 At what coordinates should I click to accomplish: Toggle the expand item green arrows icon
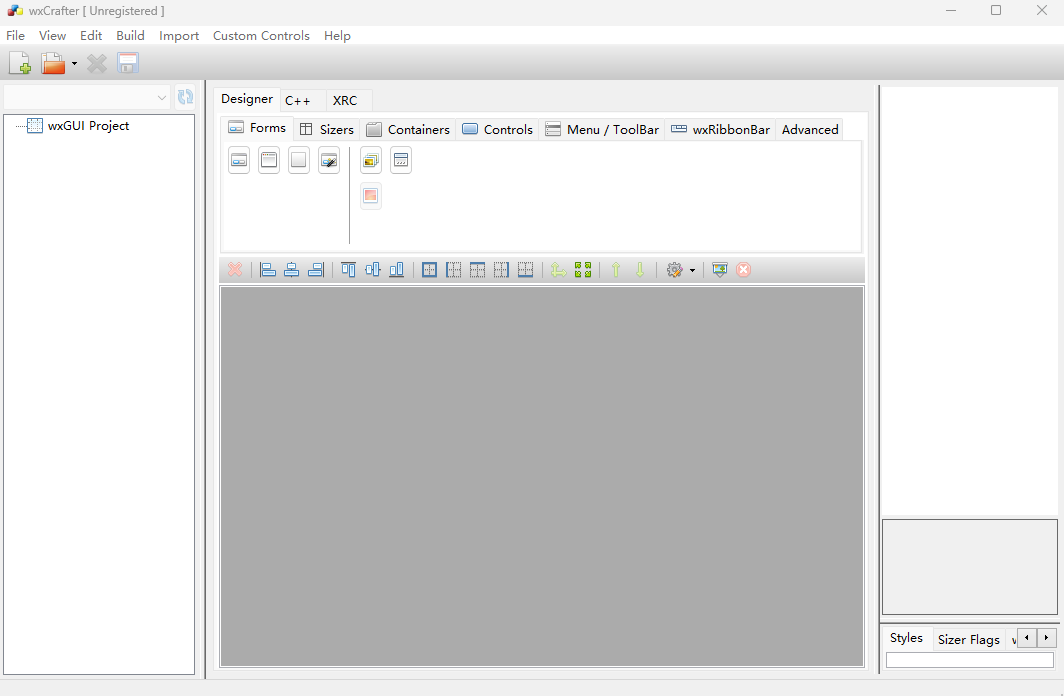click(x=583, y=270)
